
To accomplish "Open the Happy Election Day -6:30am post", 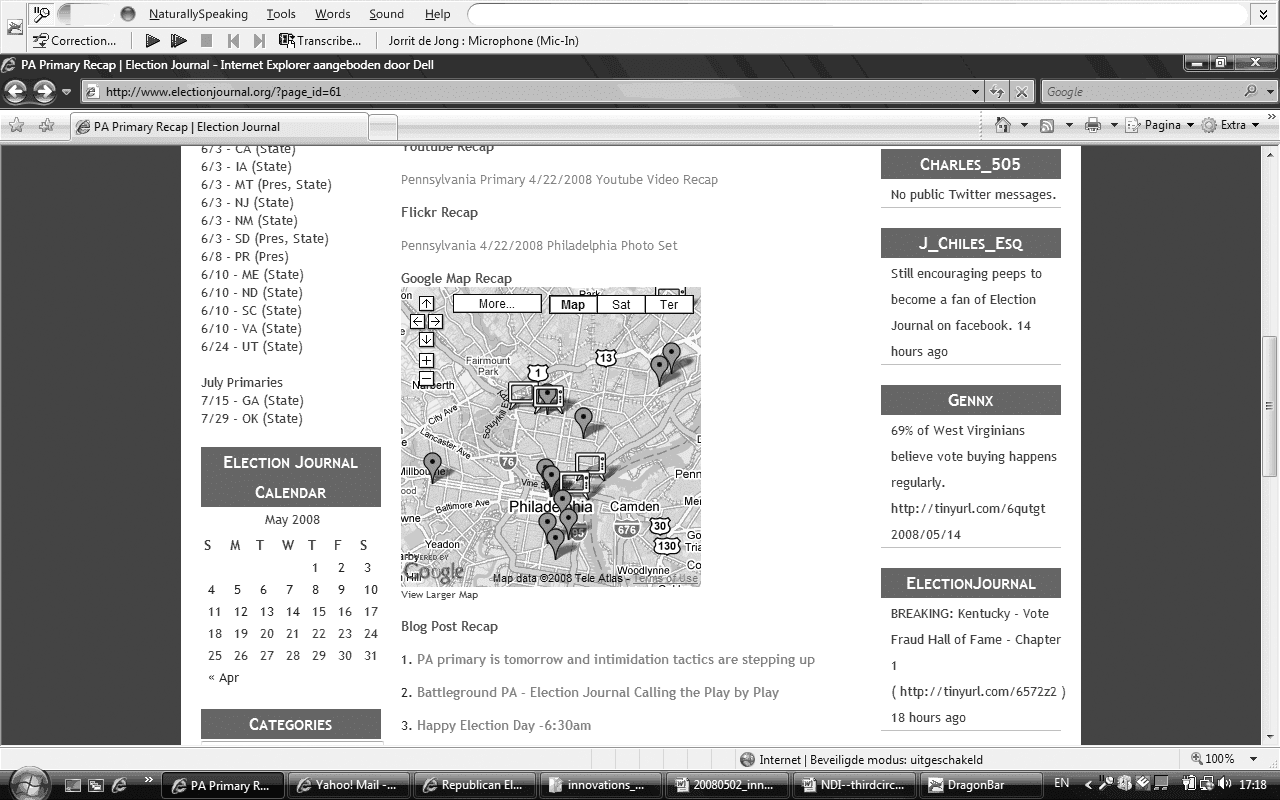I will [x=504, y=725].
